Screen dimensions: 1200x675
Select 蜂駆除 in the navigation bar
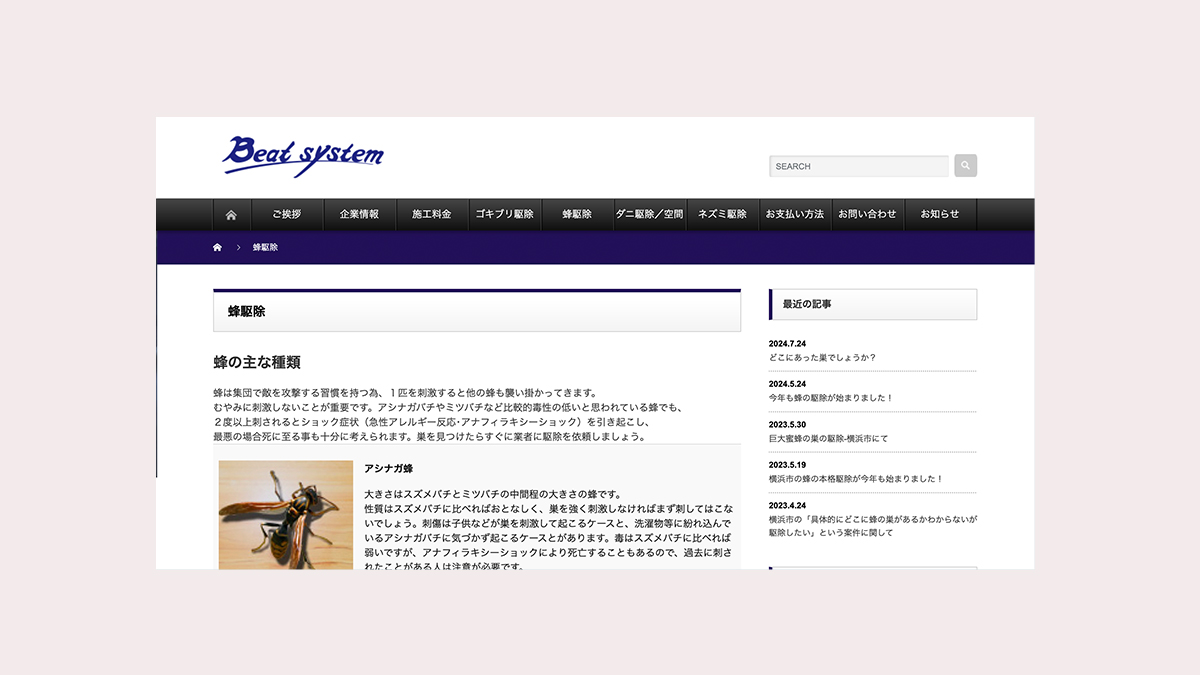[x=577, y=215]
